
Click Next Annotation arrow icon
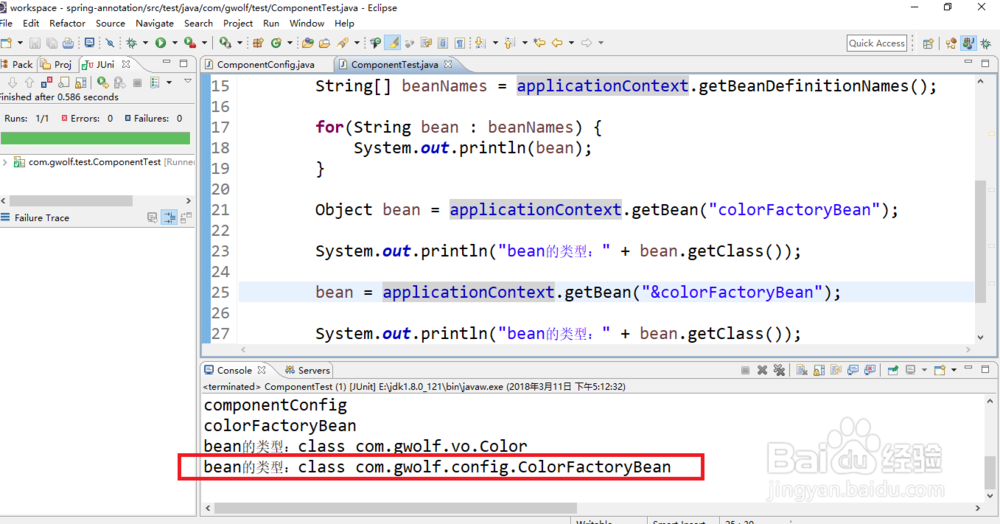click(480, 43)
